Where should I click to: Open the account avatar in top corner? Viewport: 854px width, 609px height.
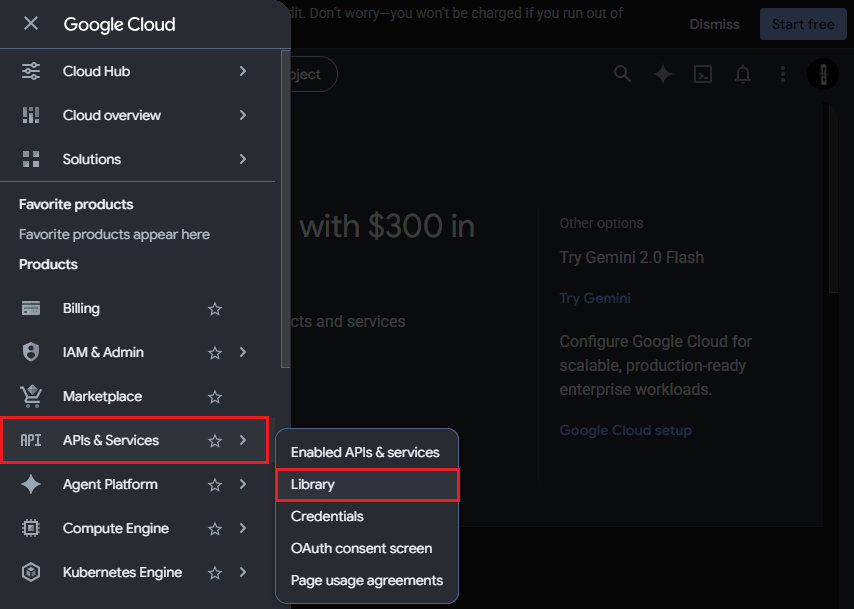click(823, 74)
